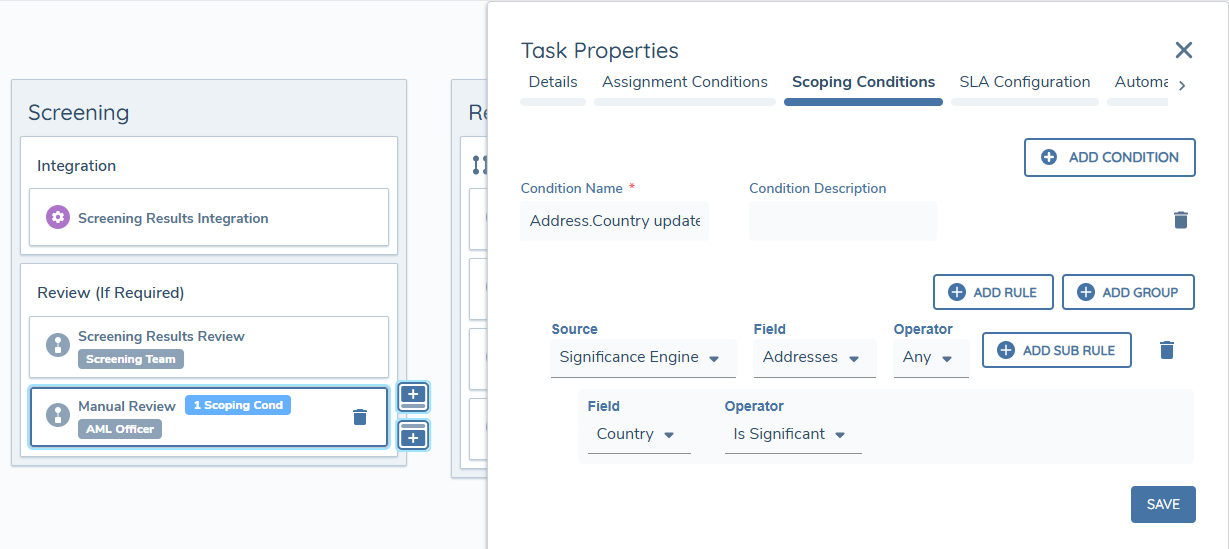Delete the Significance Engine rule
This screenshot has height=549, width=1229.
(x=1166, y=350)
